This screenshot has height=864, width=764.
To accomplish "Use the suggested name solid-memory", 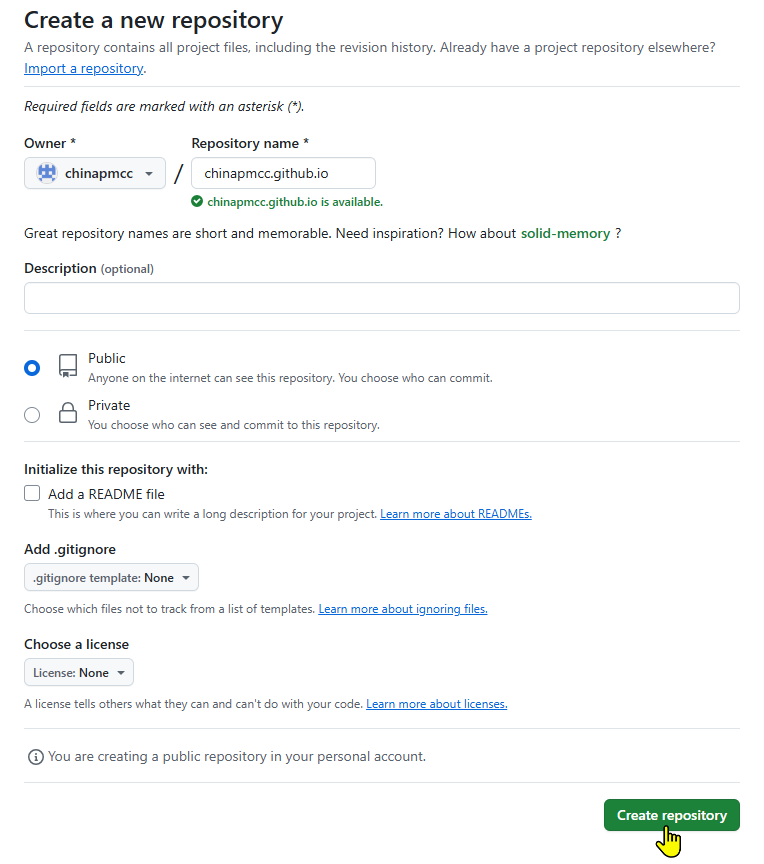I will click(x=565, y=233).
